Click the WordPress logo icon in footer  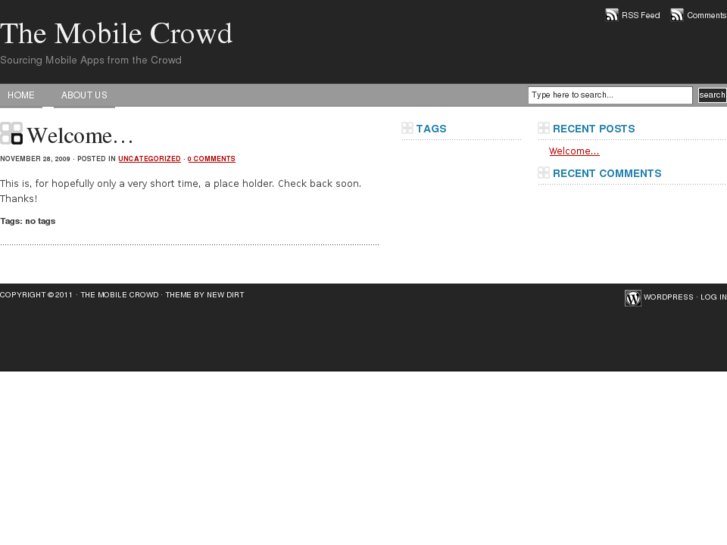coord(633,298)
